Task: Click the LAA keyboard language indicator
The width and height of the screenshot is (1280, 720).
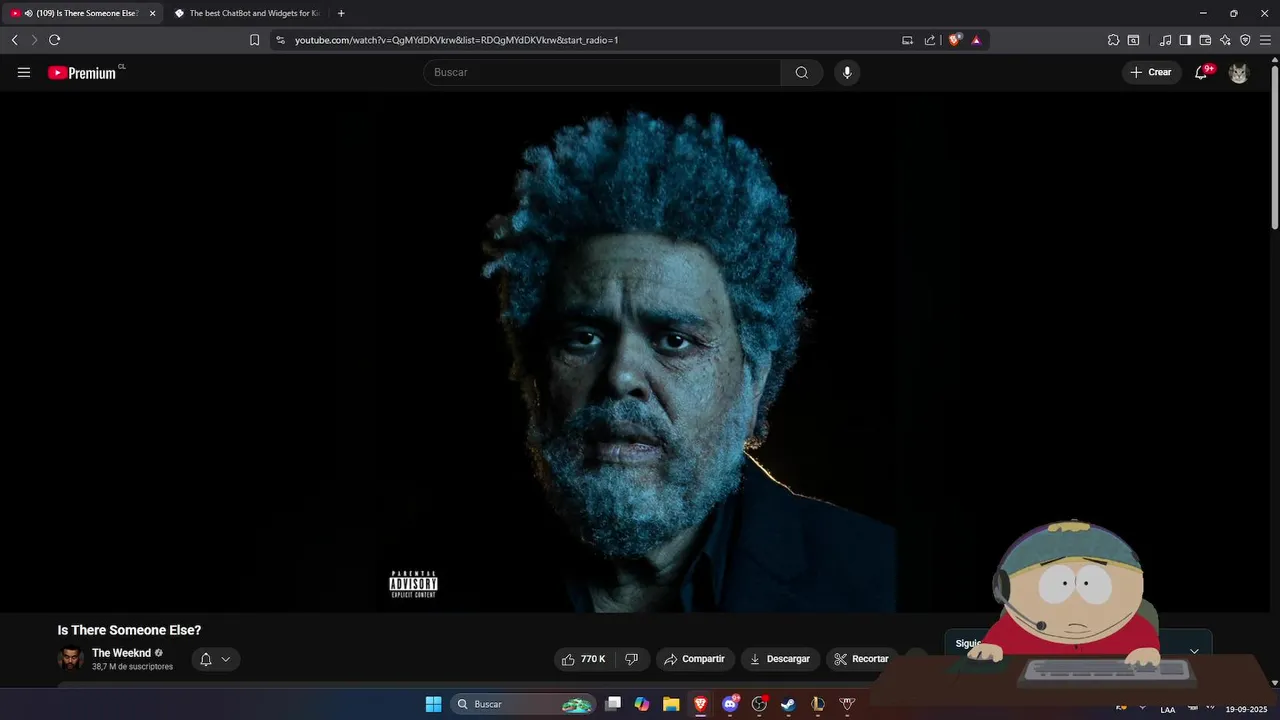Action: 1168,710
